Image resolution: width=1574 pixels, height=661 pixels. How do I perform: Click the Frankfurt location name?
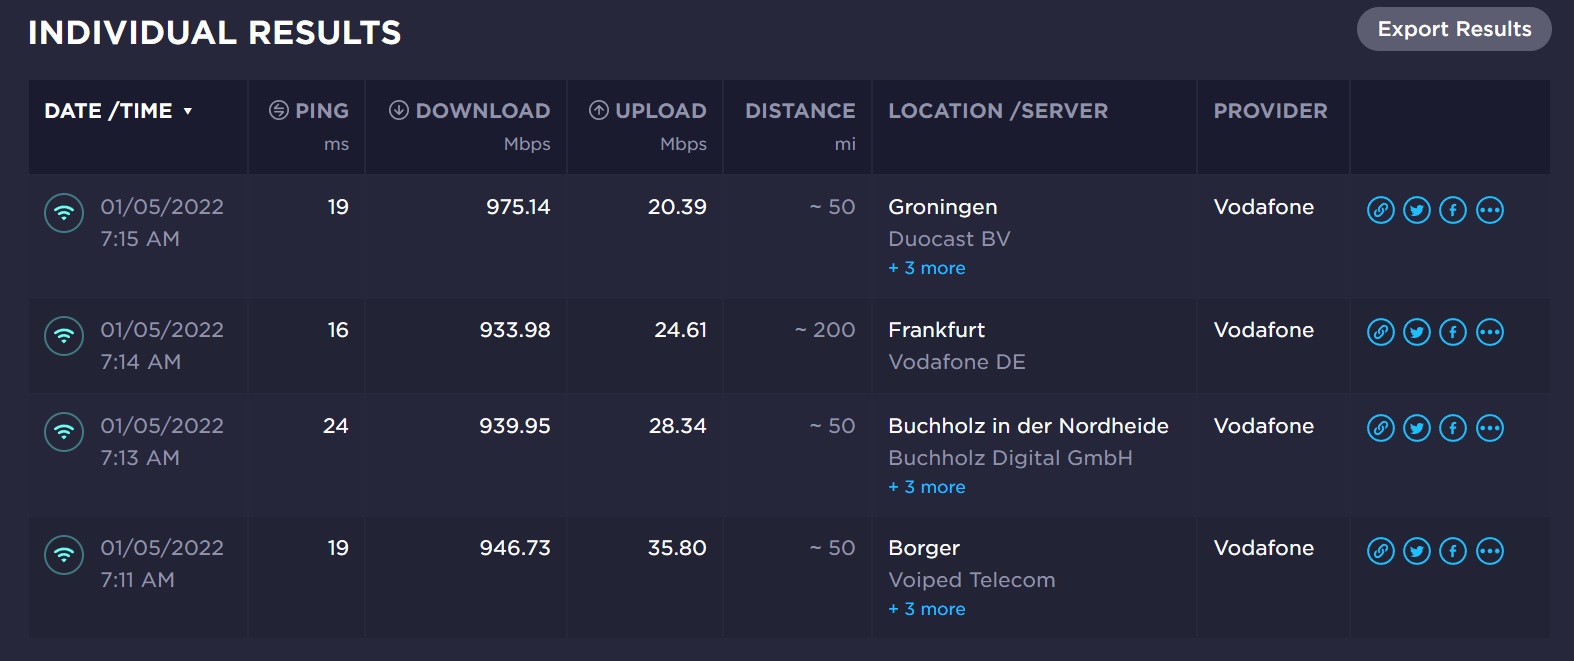(x=937, y=330)
